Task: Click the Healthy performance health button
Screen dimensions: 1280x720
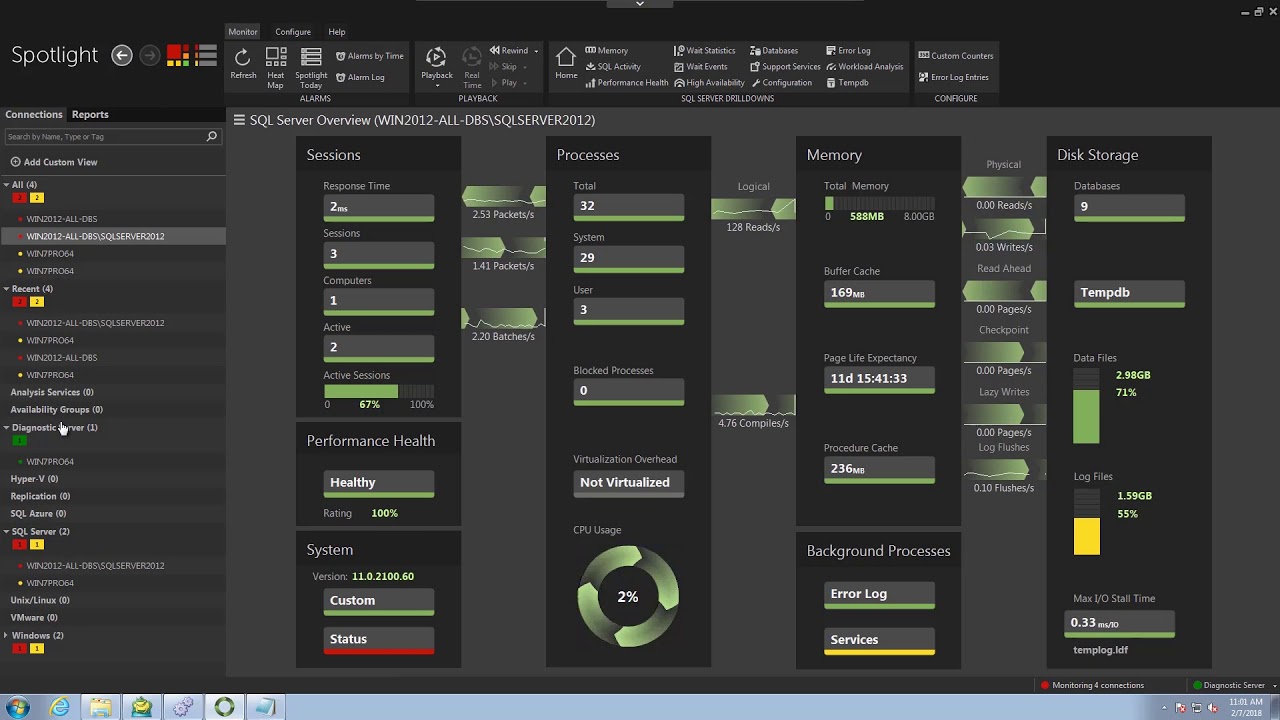Action: [379, 483]
